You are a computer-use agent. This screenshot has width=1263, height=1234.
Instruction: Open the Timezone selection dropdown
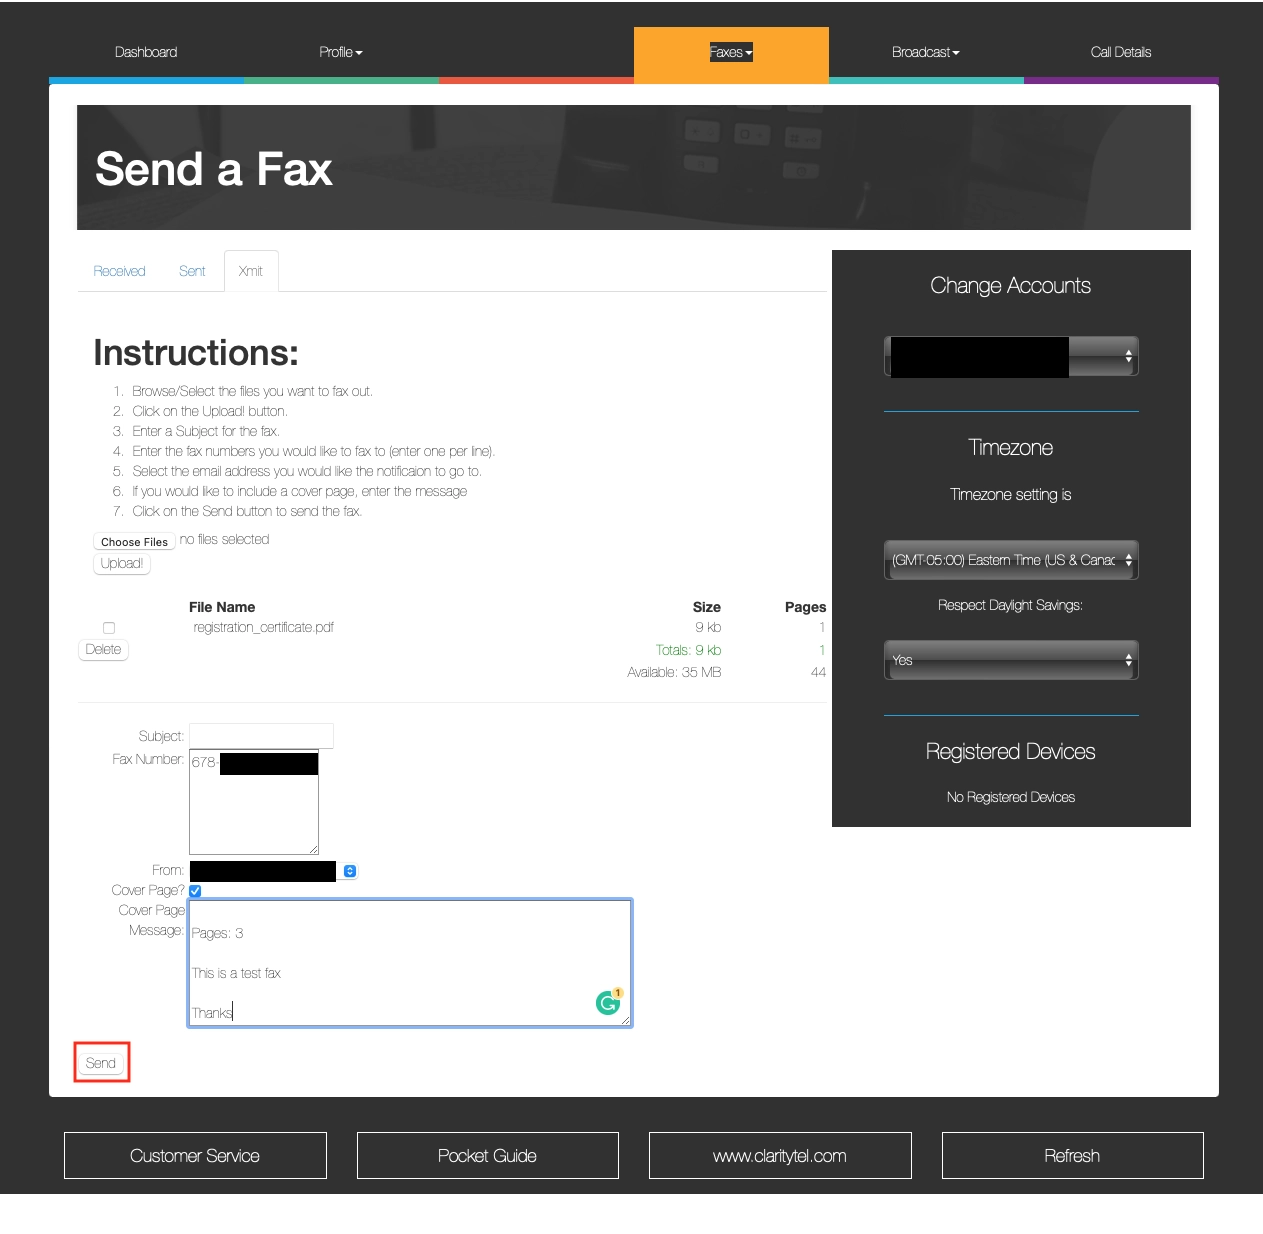[1011, 560]
